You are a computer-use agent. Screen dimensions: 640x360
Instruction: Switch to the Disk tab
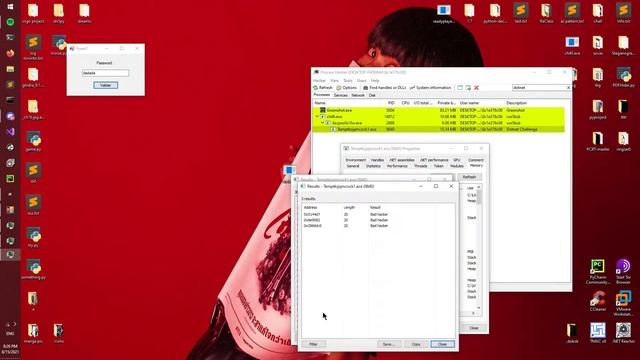click(372, 95)
